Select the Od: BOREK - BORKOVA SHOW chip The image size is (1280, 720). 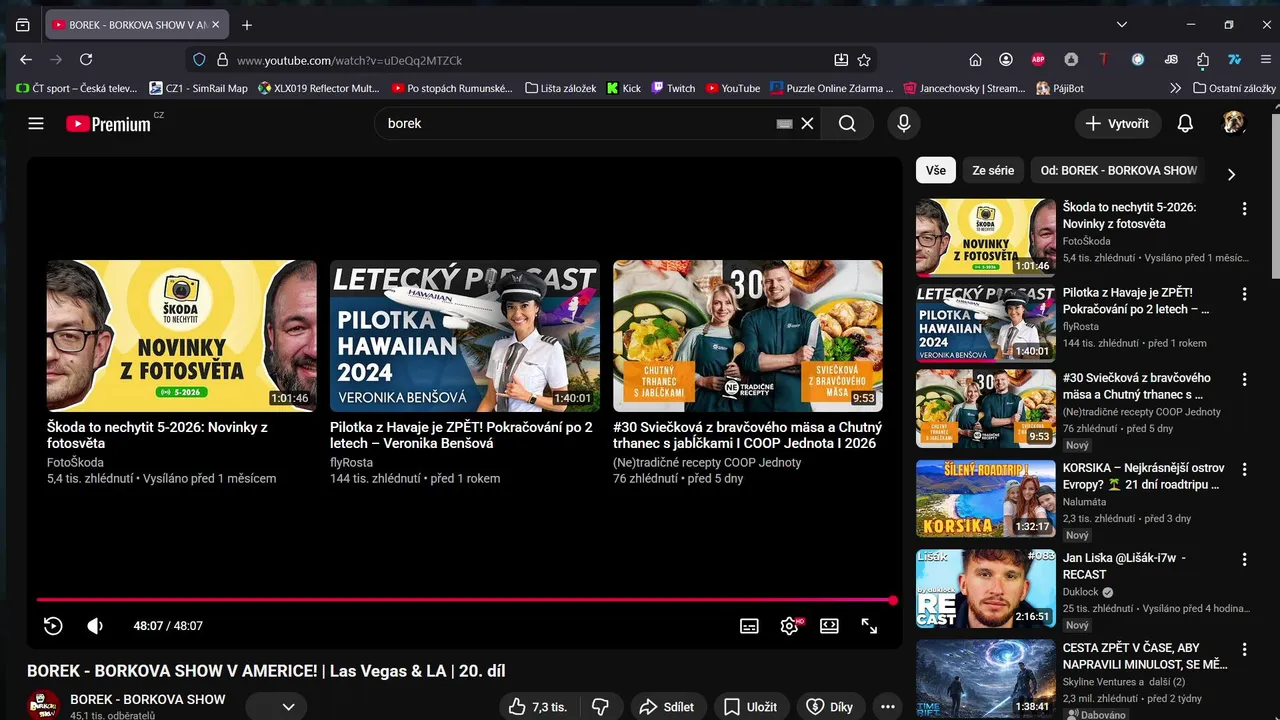(x=1119, y=170)
